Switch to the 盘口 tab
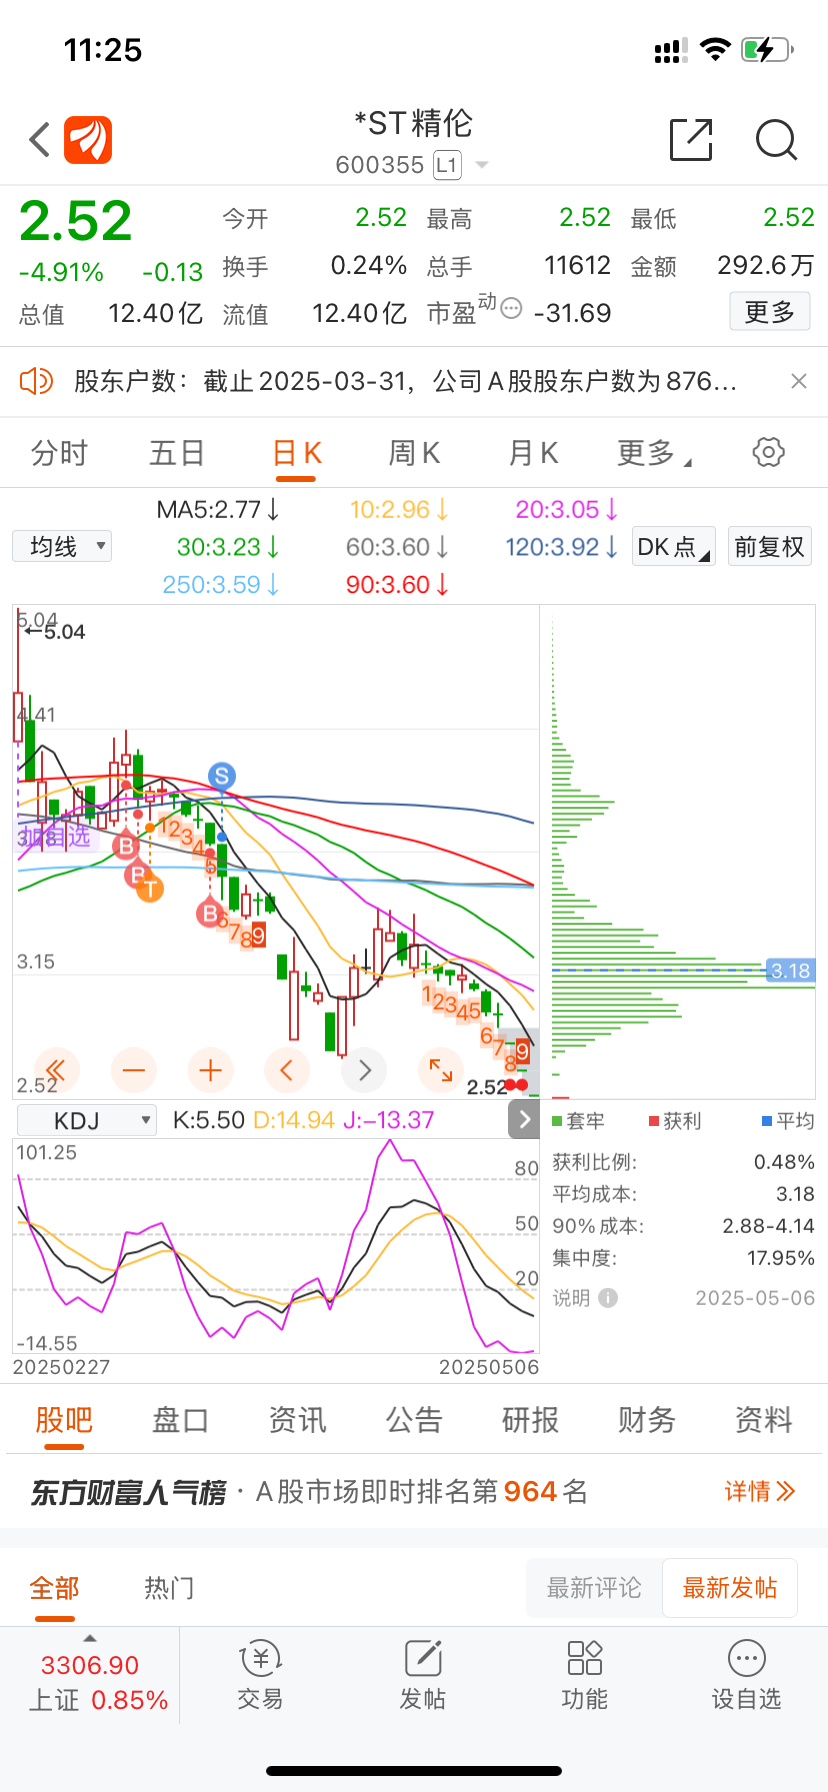The width and height of the screenshot is (828, 1792). pos(180,1420)
